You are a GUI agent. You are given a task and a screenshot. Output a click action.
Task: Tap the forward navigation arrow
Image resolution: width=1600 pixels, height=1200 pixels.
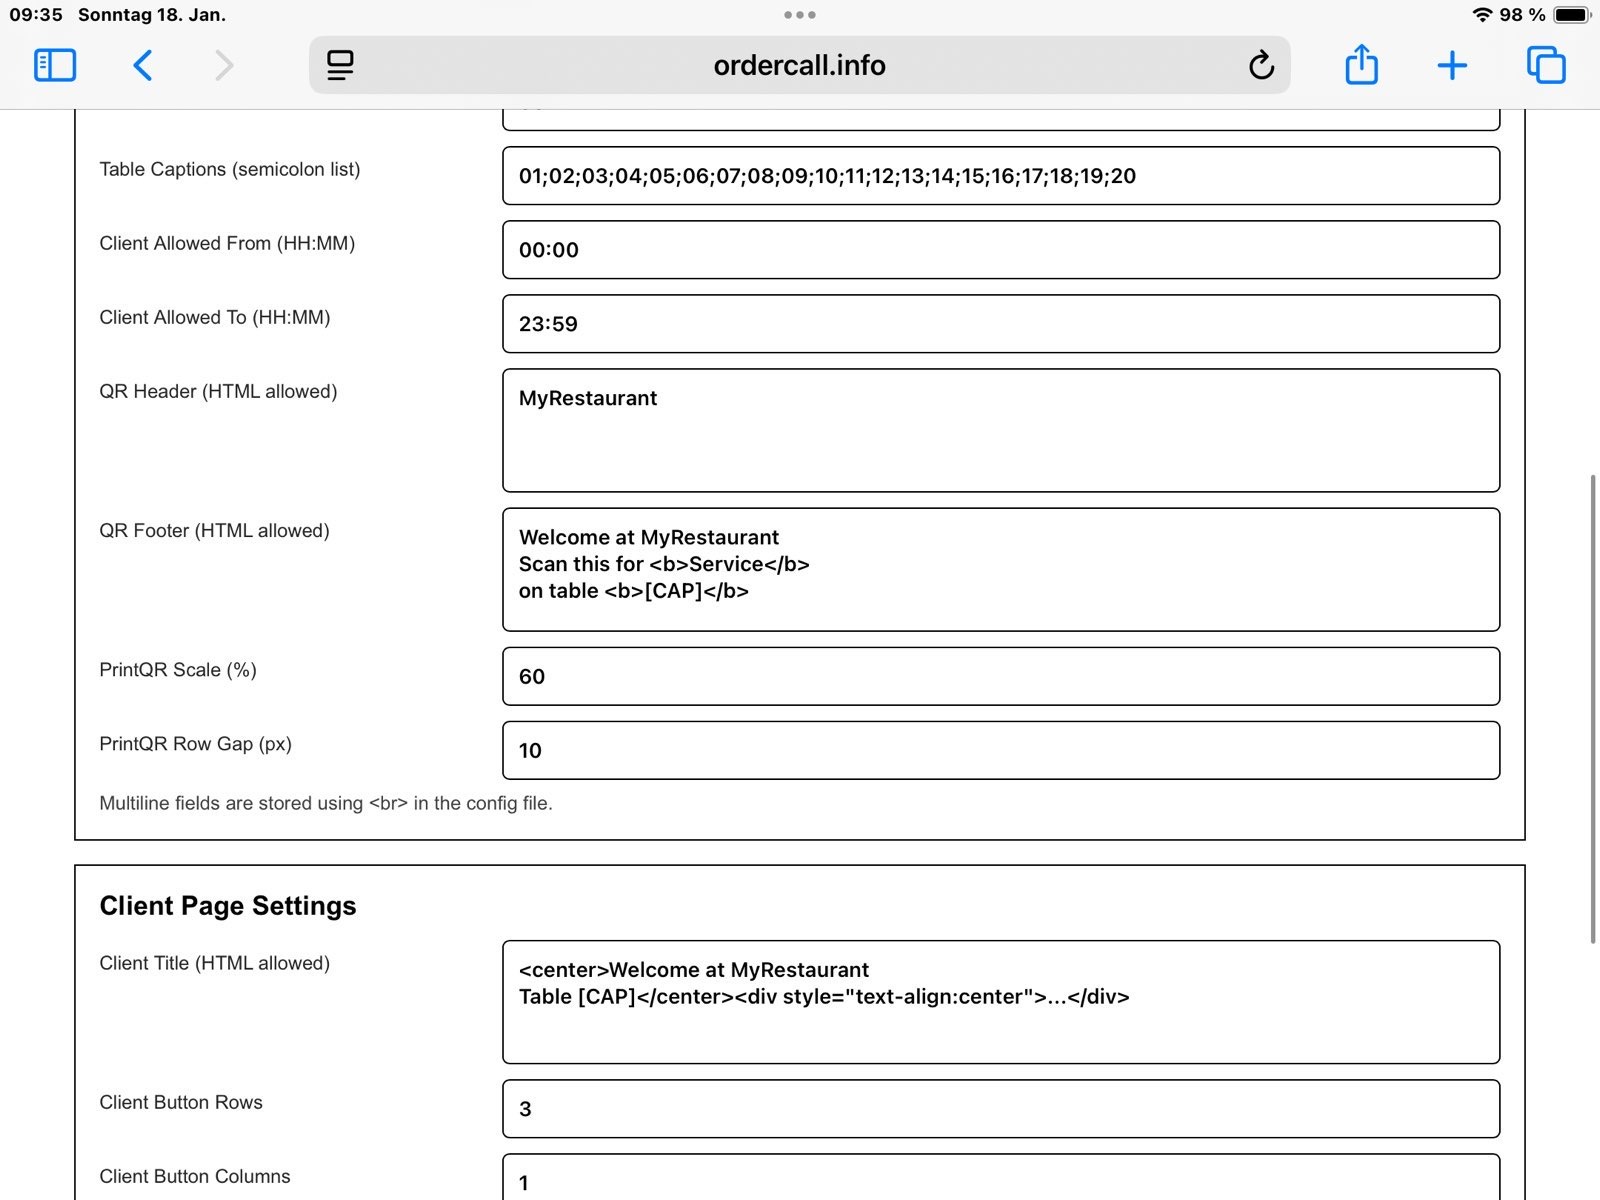coord(224,65)
